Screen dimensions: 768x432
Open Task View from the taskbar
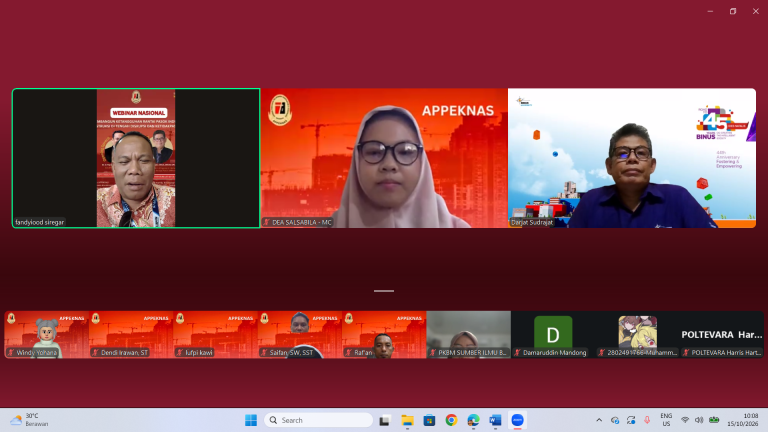[384, 420]
